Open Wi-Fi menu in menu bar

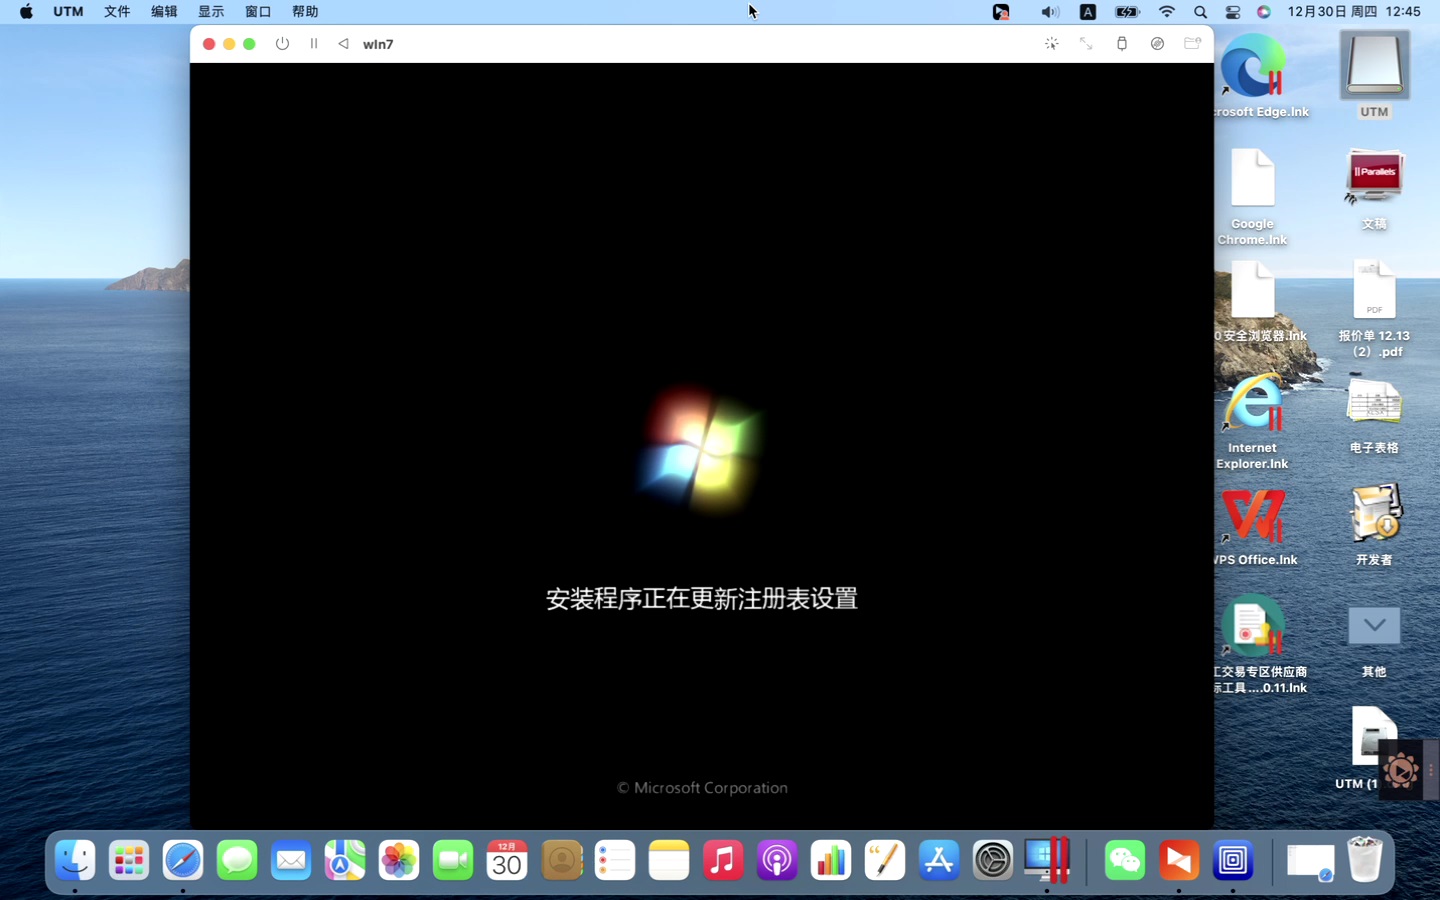click(1167, 12)
